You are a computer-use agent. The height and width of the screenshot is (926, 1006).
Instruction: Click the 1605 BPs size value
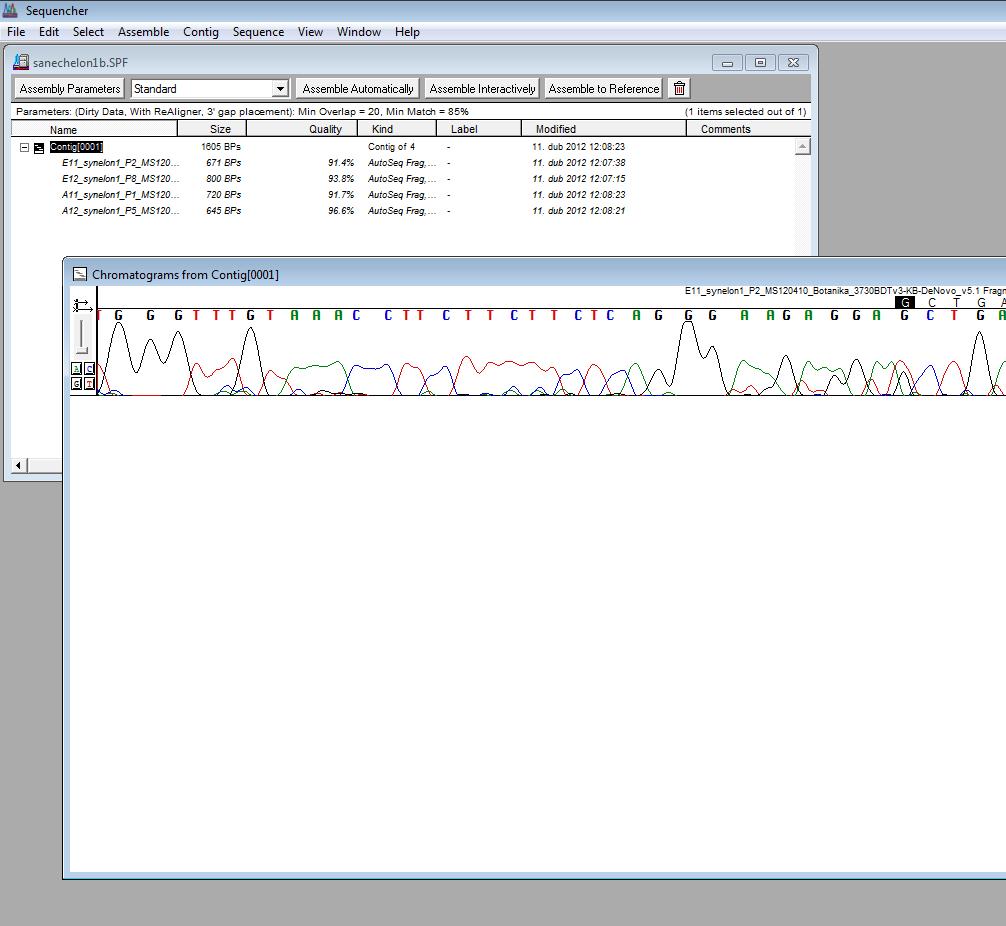point(221,147)
